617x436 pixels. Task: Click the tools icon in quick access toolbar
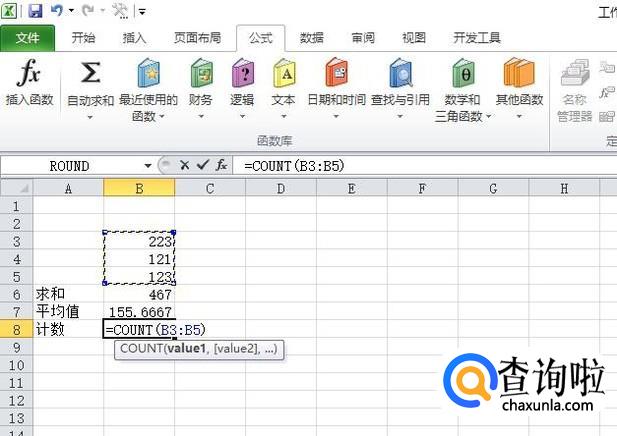click(x=120, y=10)
